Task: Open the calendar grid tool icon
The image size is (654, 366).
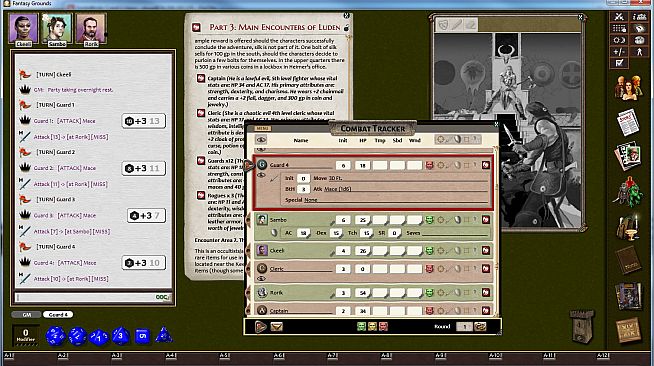Action: click(x=619, y=28)
